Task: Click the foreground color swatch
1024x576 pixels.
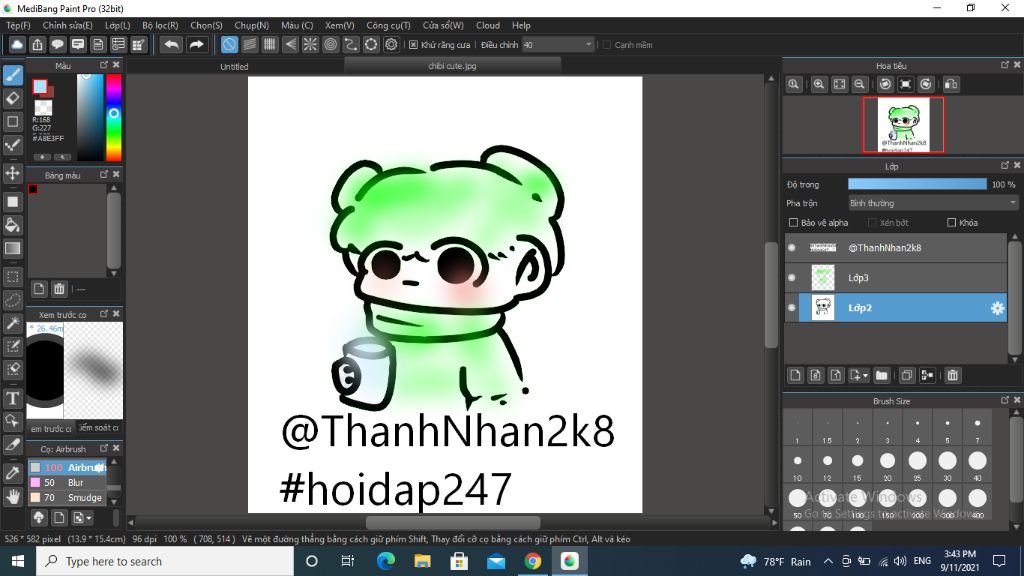Action: (x=40, y=86)
